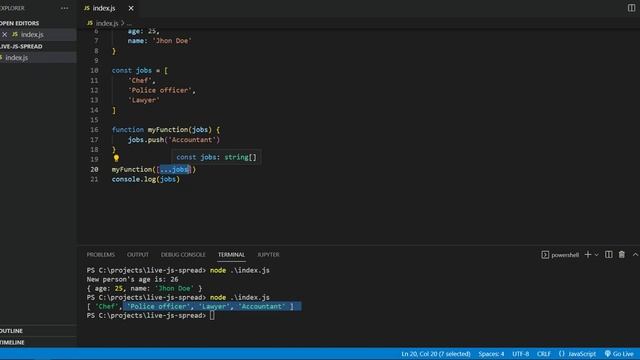Image resolution: width=640 pixels, height=360 pixels.
Task: Click myFunction name on line 16
Action: tap(168, 130)
